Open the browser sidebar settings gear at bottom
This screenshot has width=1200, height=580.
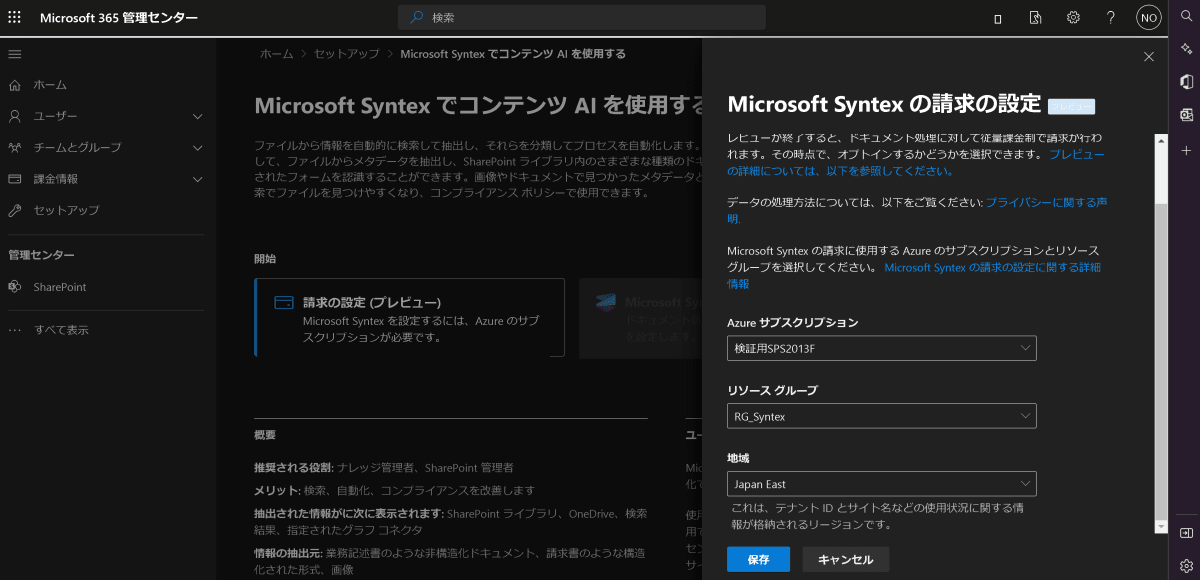click(1186, 565)
